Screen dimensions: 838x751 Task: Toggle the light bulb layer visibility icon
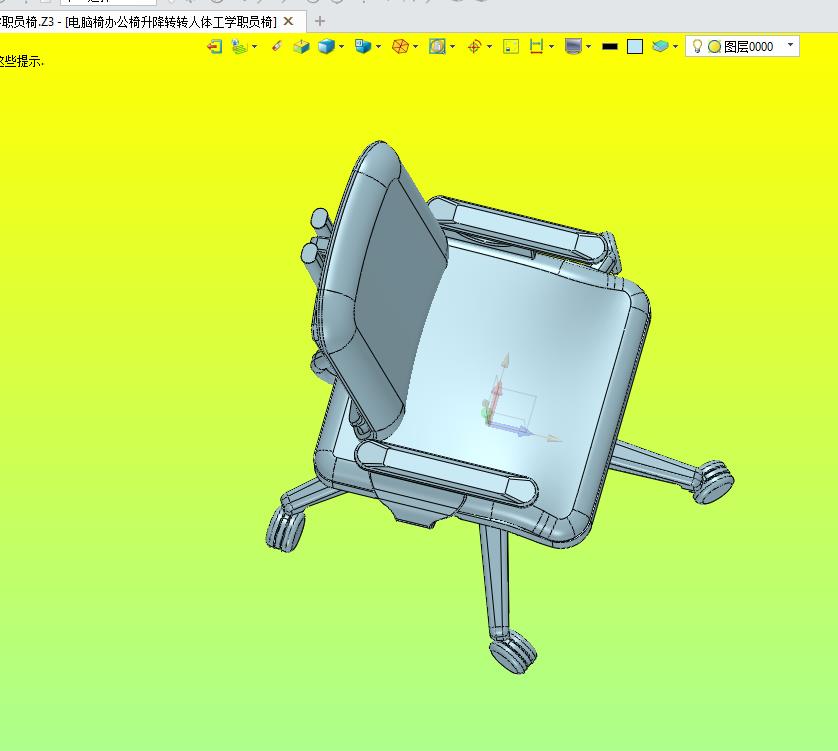coord(697,47)
